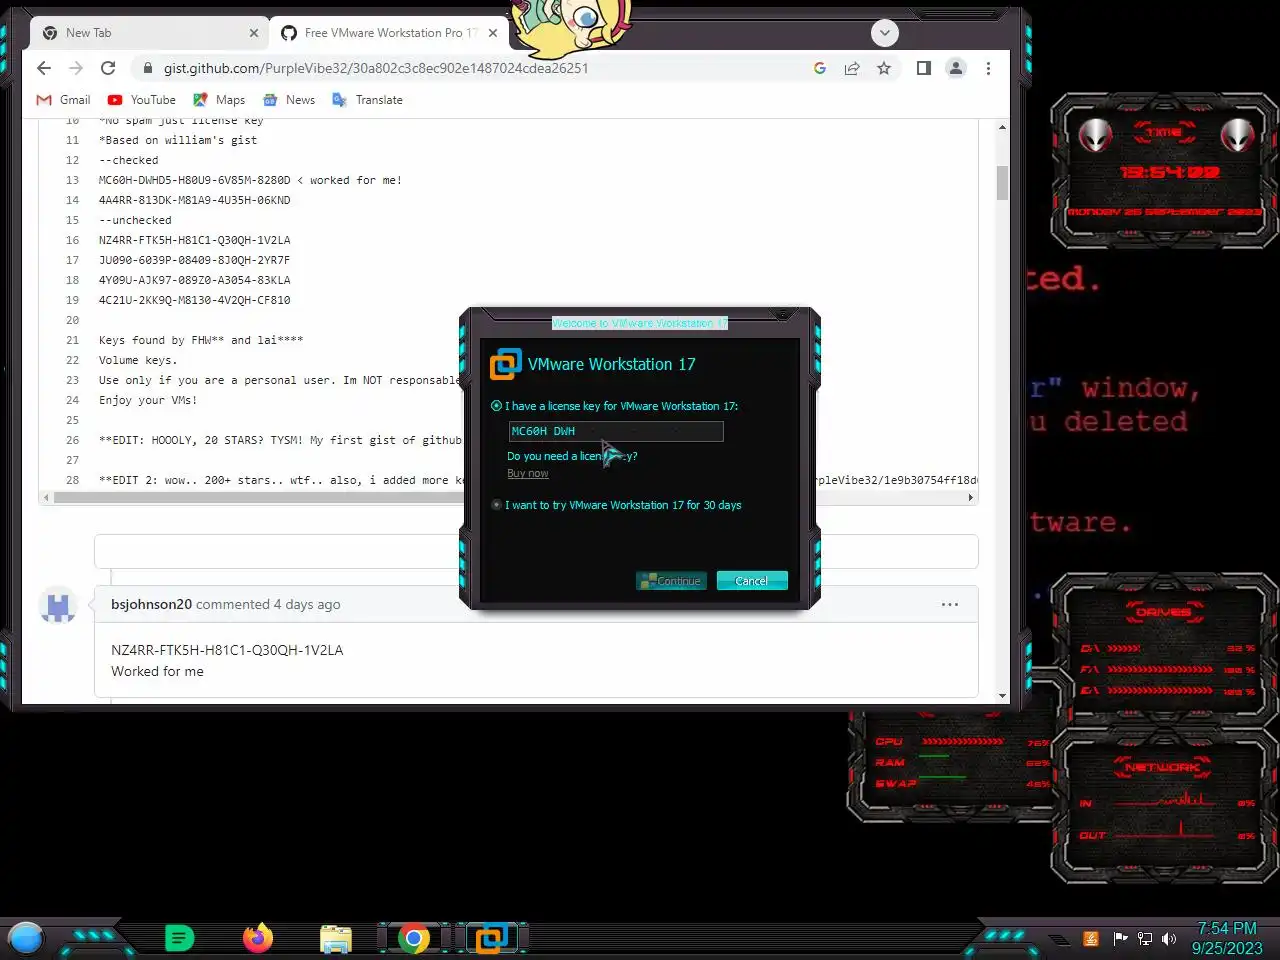The width and height of the screenshot is (1280, 960).
Task: Click the network tray icon
Action: coord(1145,938)
